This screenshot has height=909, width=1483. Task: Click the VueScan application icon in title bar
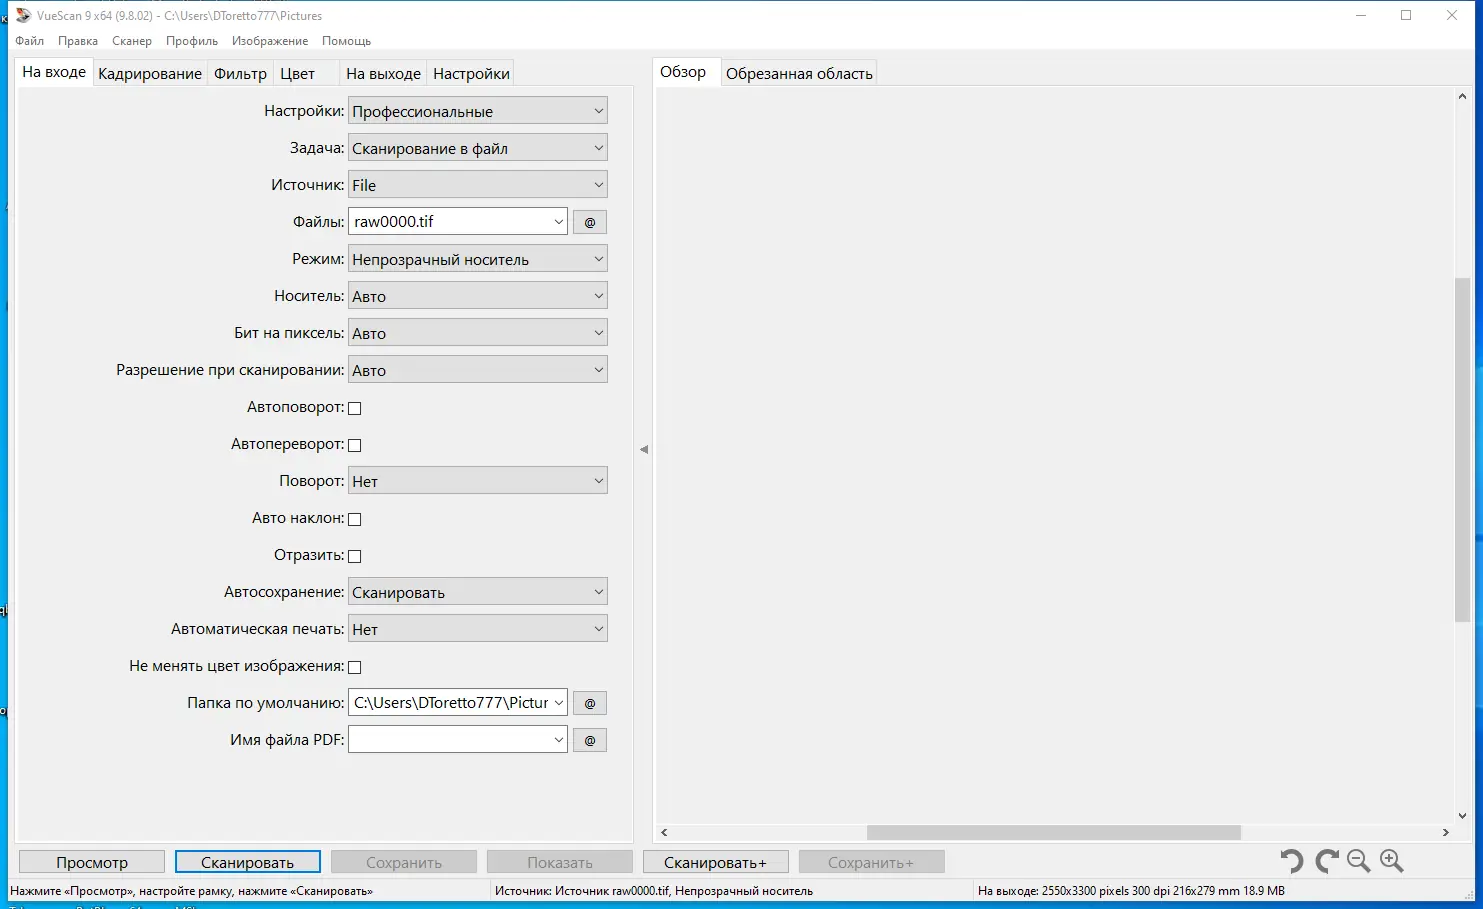[23, 15]
